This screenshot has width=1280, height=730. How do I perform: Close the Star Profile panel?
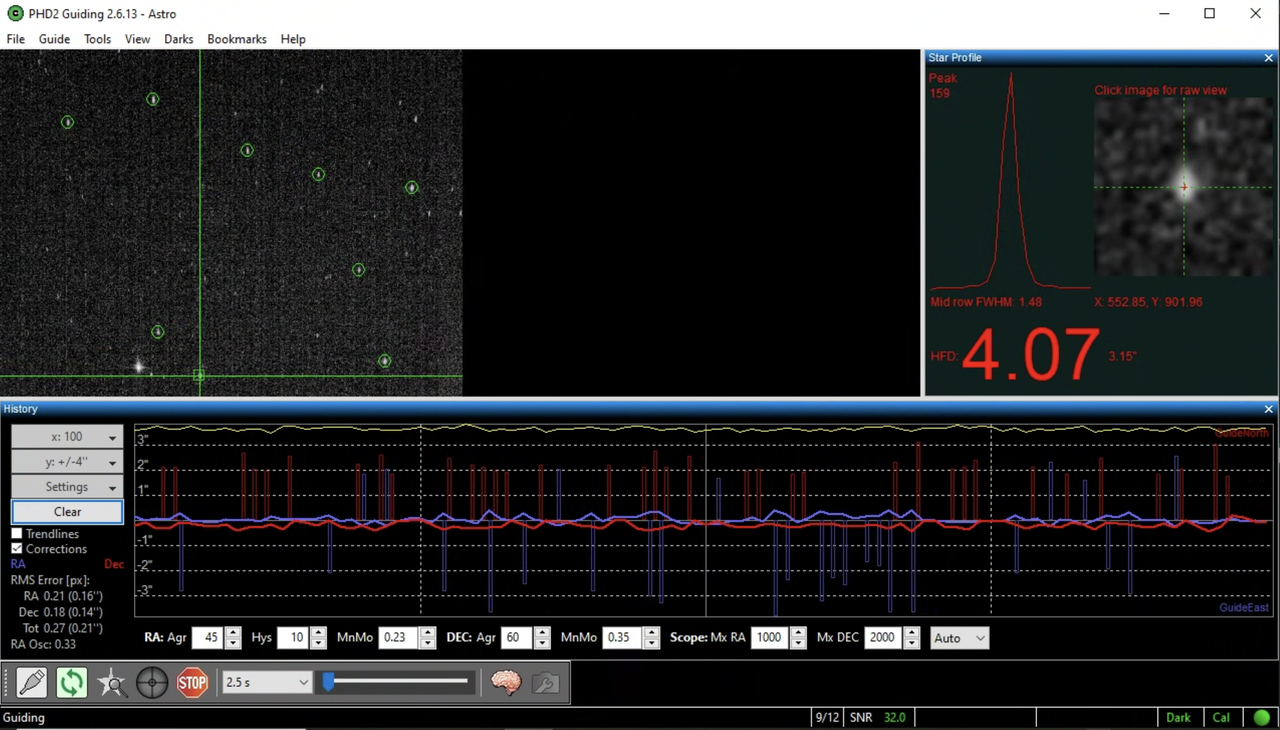(x=1268, y=58)
